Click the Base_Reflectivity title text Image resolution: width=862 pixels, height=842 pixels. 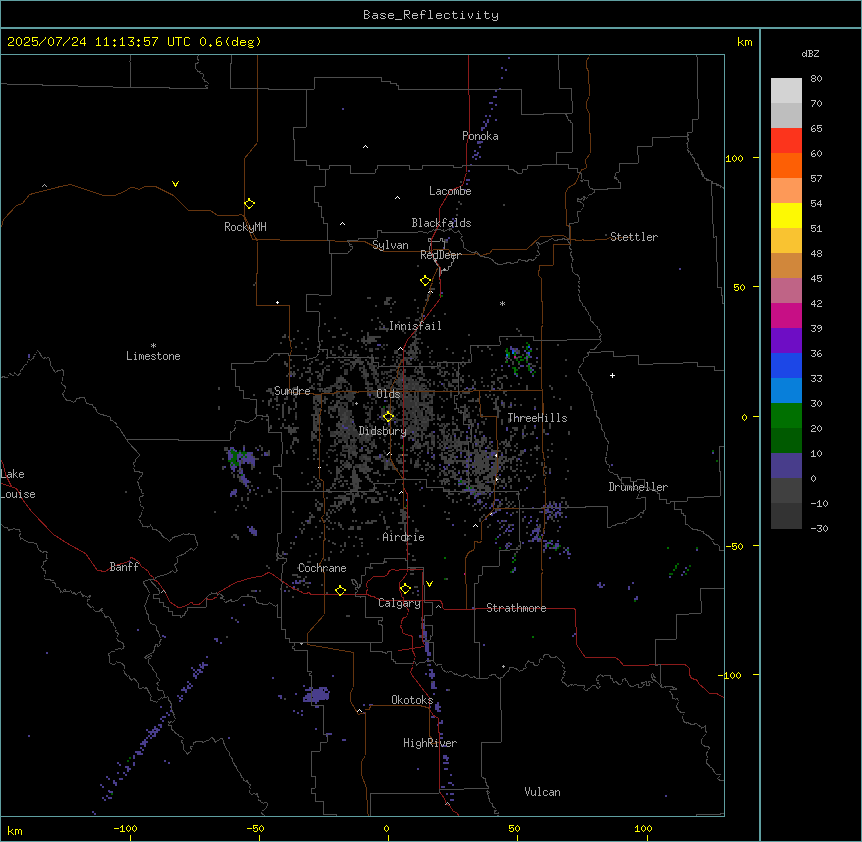[x=431, y=15]
